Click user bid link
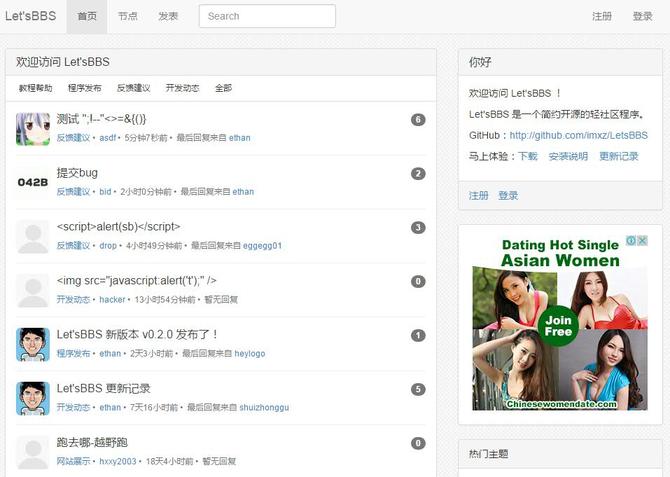Screen dimensions: 670x477 [105, 192]
